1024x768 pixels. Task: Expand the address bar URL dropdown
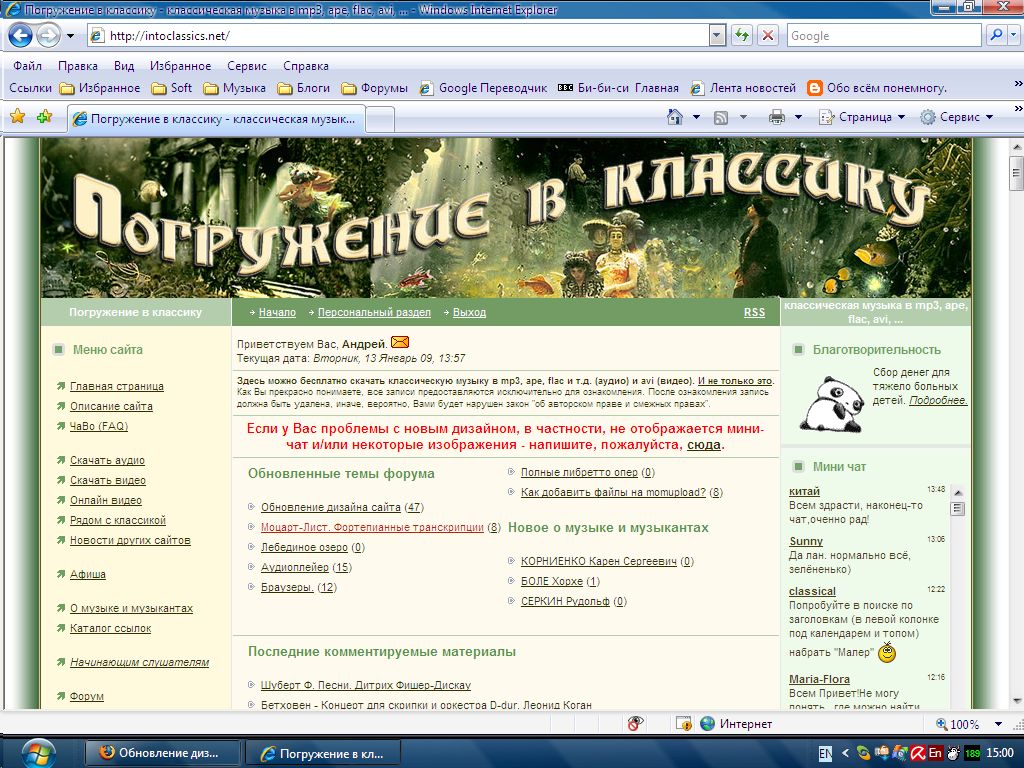tap(716, 36)
